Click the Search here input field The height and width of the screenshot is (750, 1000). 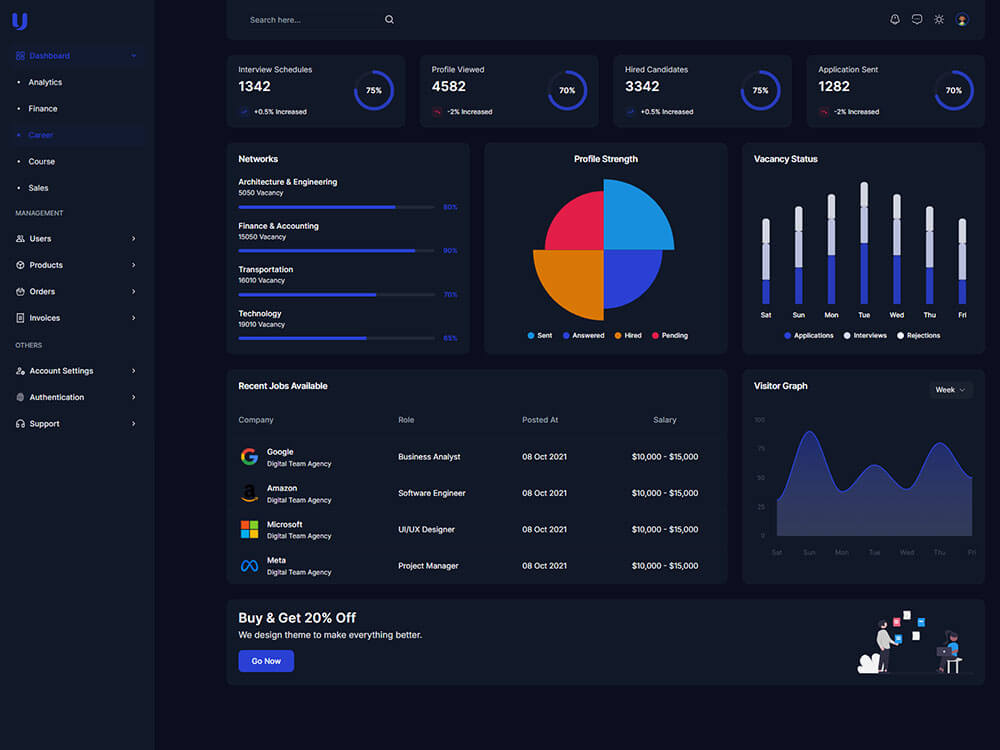(x=316, y=20)
